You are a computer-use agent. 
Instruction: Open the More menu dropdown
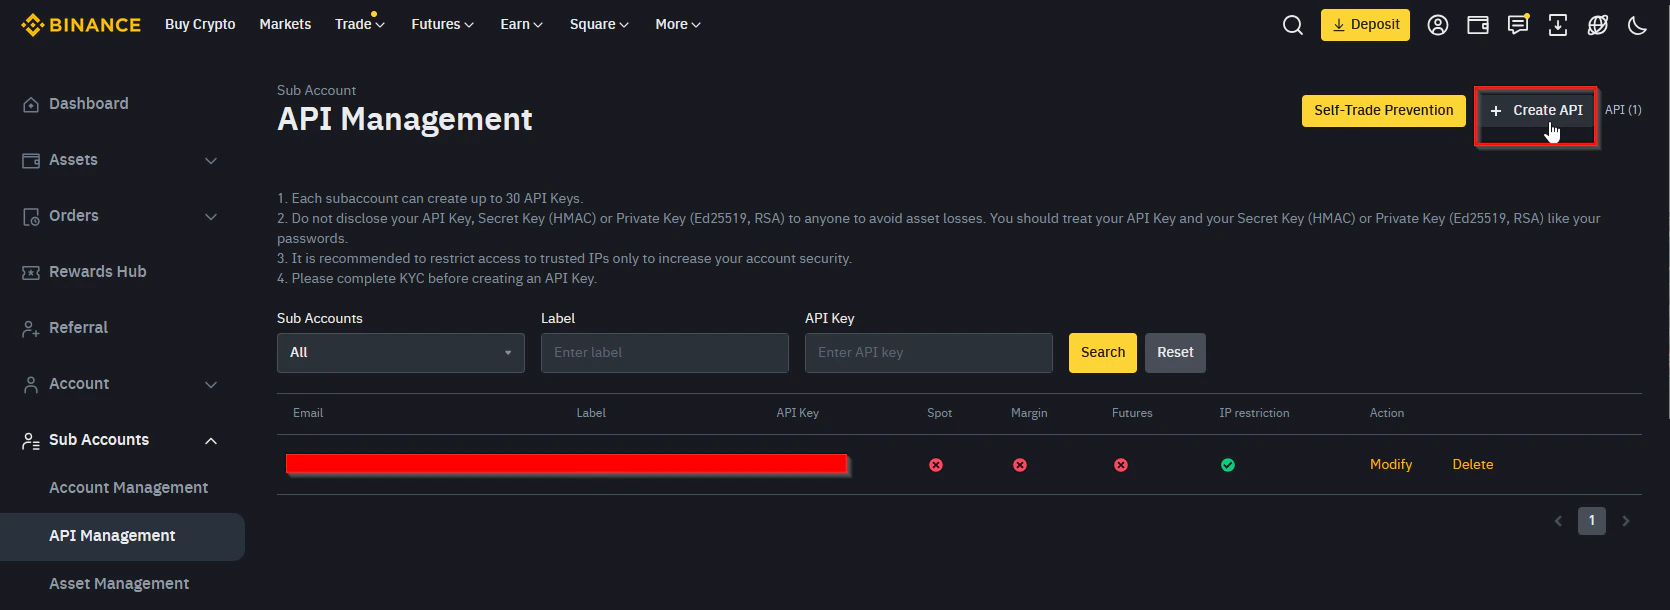coord(678,24)
